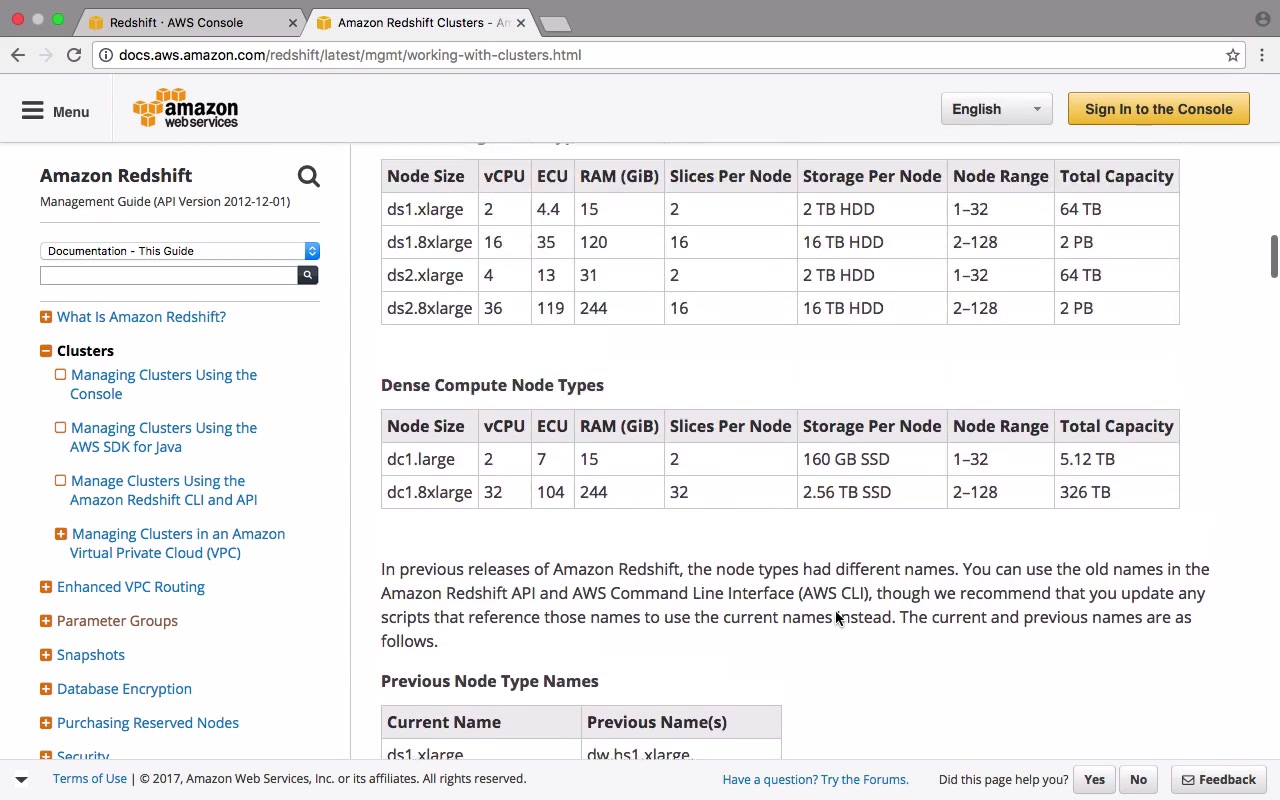Open Documentation - This Guide dropdown
Image resolution: width=1280 pixels, height=800 pixels.
click(180, 251)
